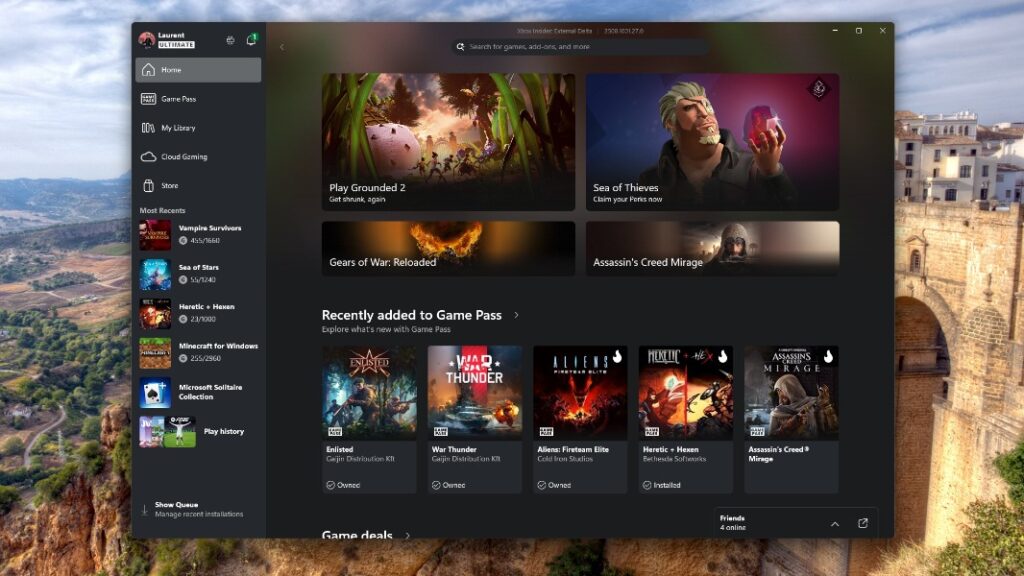1024x576 pixels.
Task: Click the notifications bell icon
Action: coord(253,37)
